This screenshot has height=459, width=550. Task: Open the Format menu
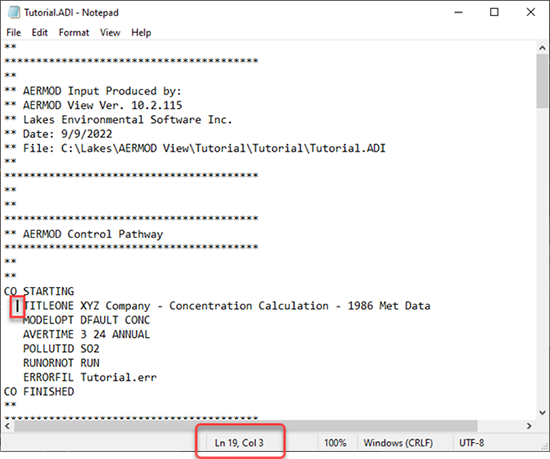74,33
